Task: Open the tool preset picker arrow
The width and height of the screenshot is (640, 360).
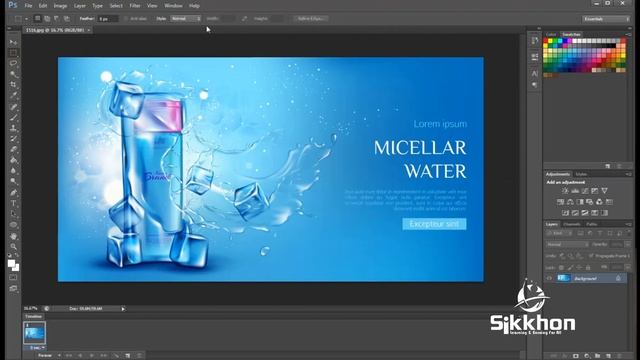Action: [27, 19]
